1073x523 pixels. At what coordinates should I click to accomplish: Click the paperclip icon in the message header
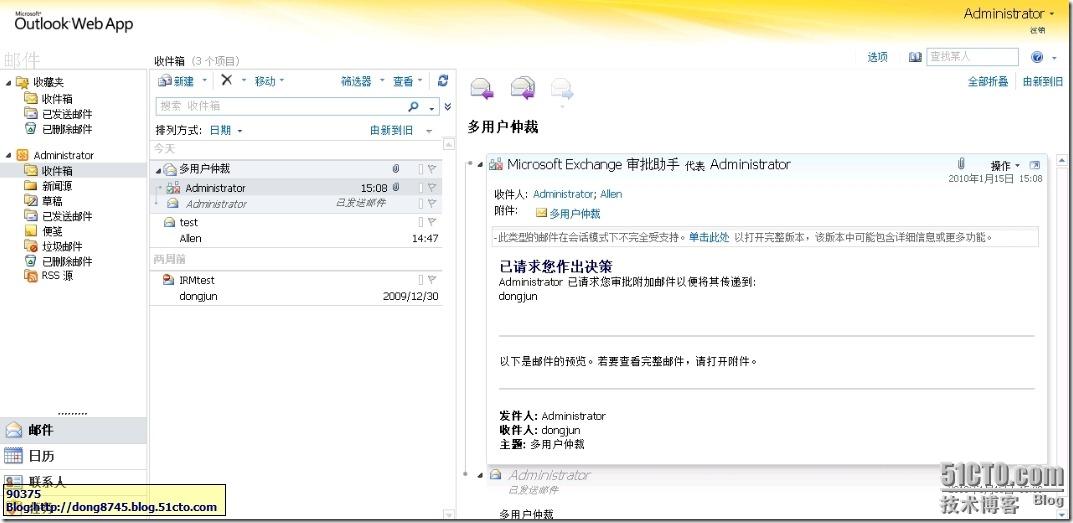[x=961, y=164]
